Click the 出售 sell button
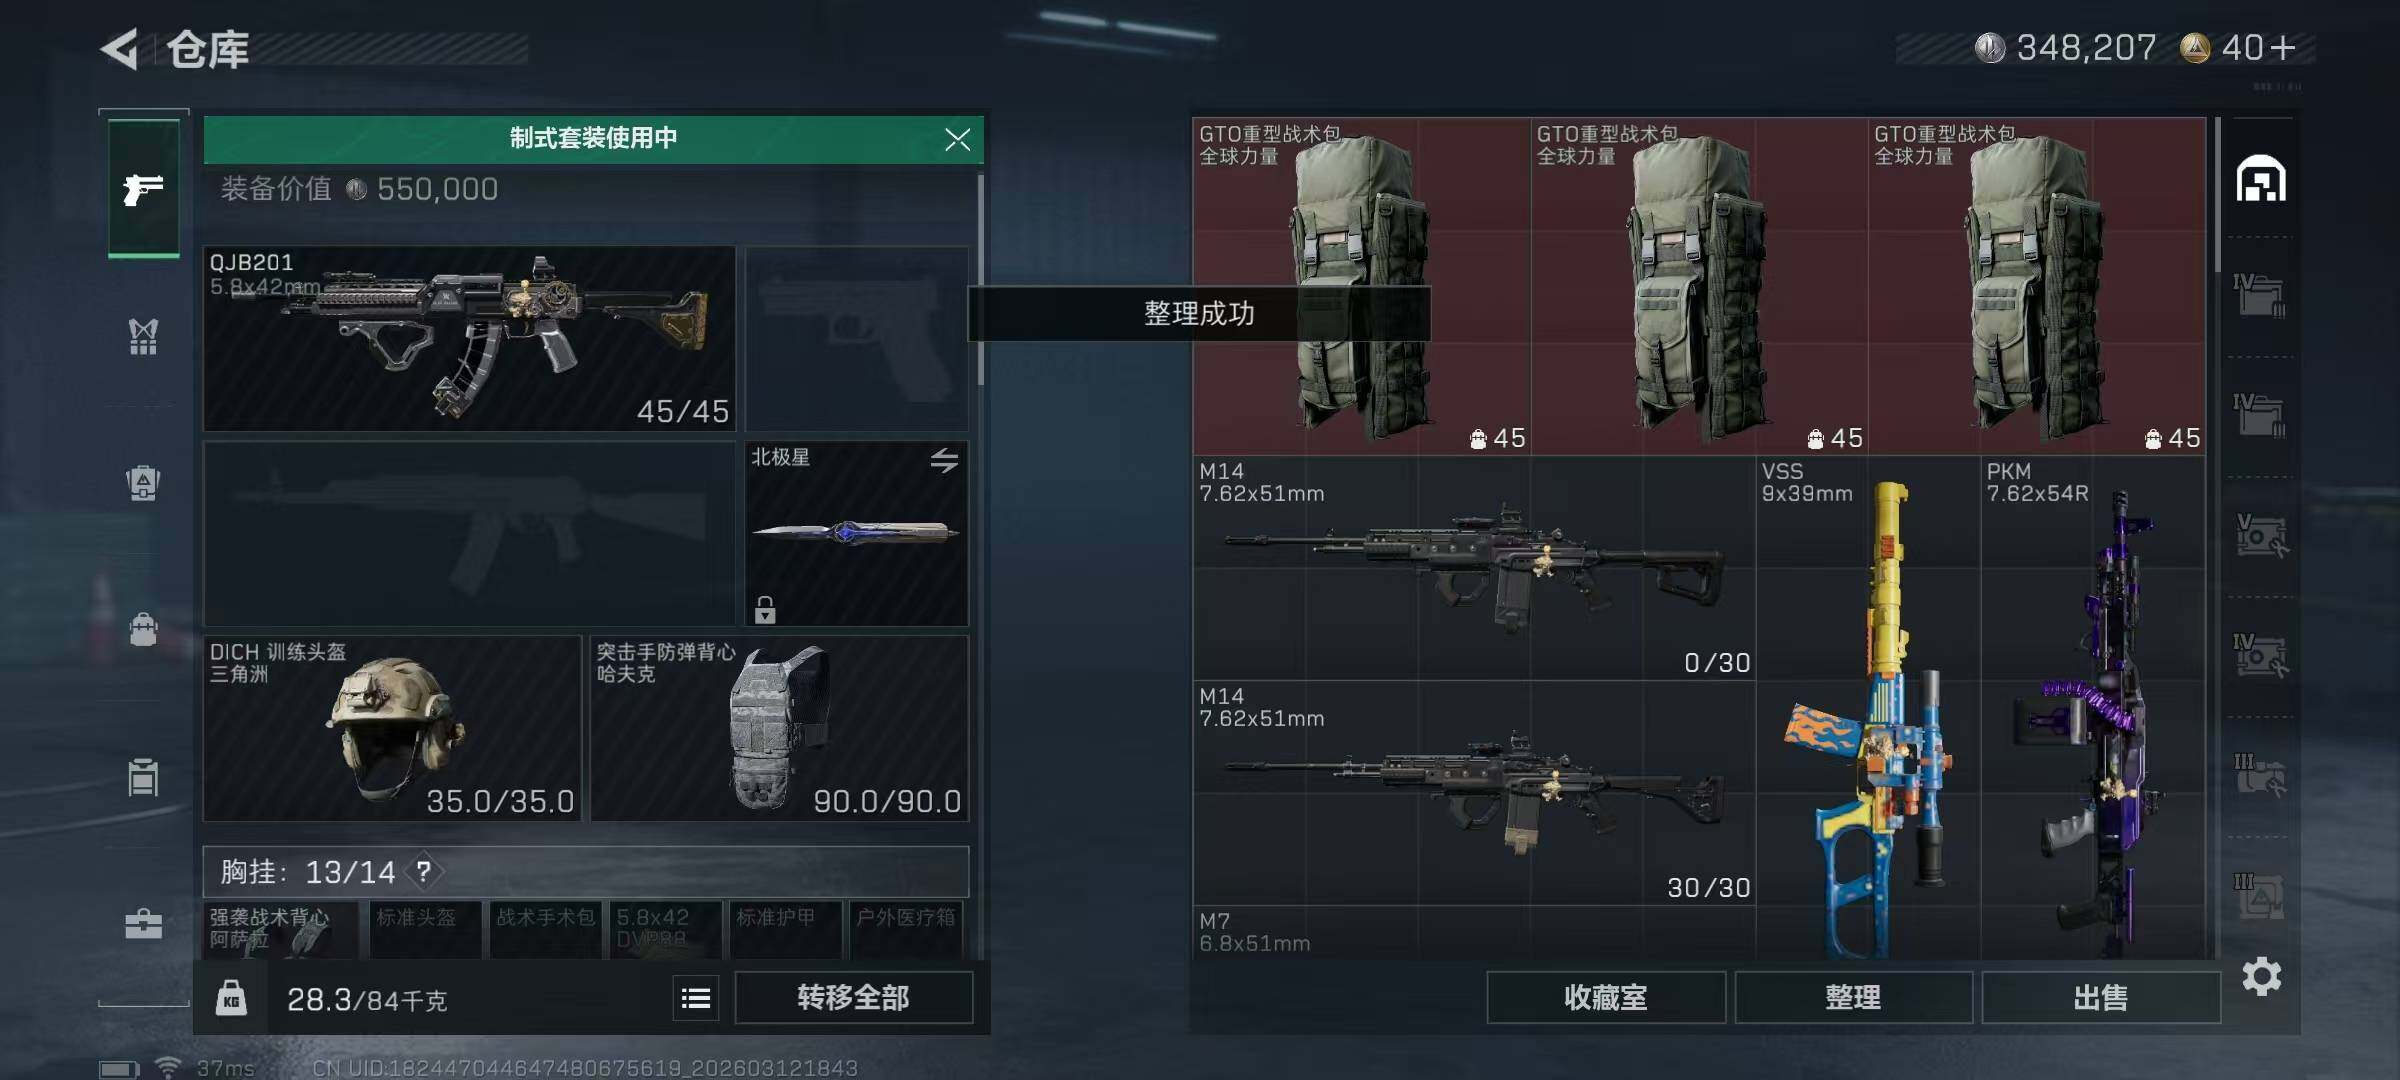2400x1080 pixels. pyautogui.click(x=2100, y=998)
